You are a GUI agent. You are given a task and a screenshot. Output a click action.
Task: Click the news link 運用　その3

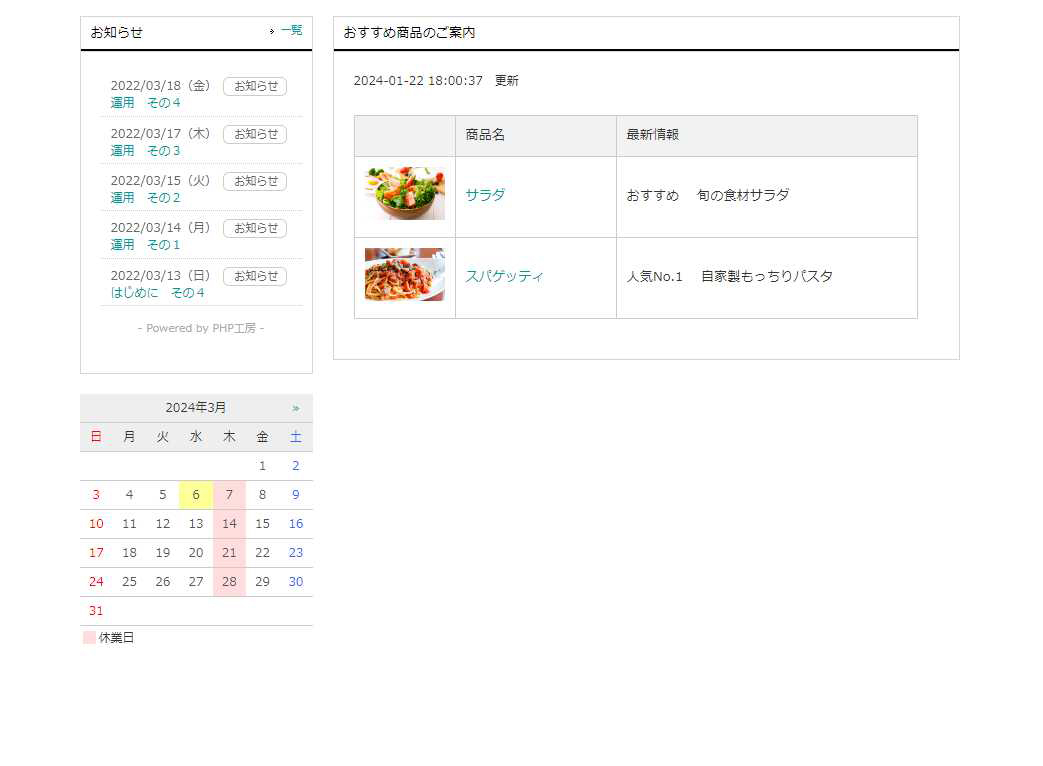(x=144, y=150)
